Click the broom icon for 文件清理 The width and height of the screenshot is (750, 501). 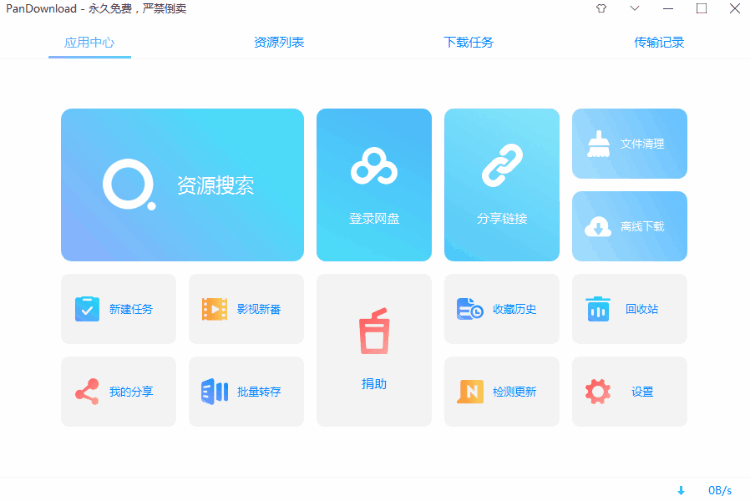[598, 144]
